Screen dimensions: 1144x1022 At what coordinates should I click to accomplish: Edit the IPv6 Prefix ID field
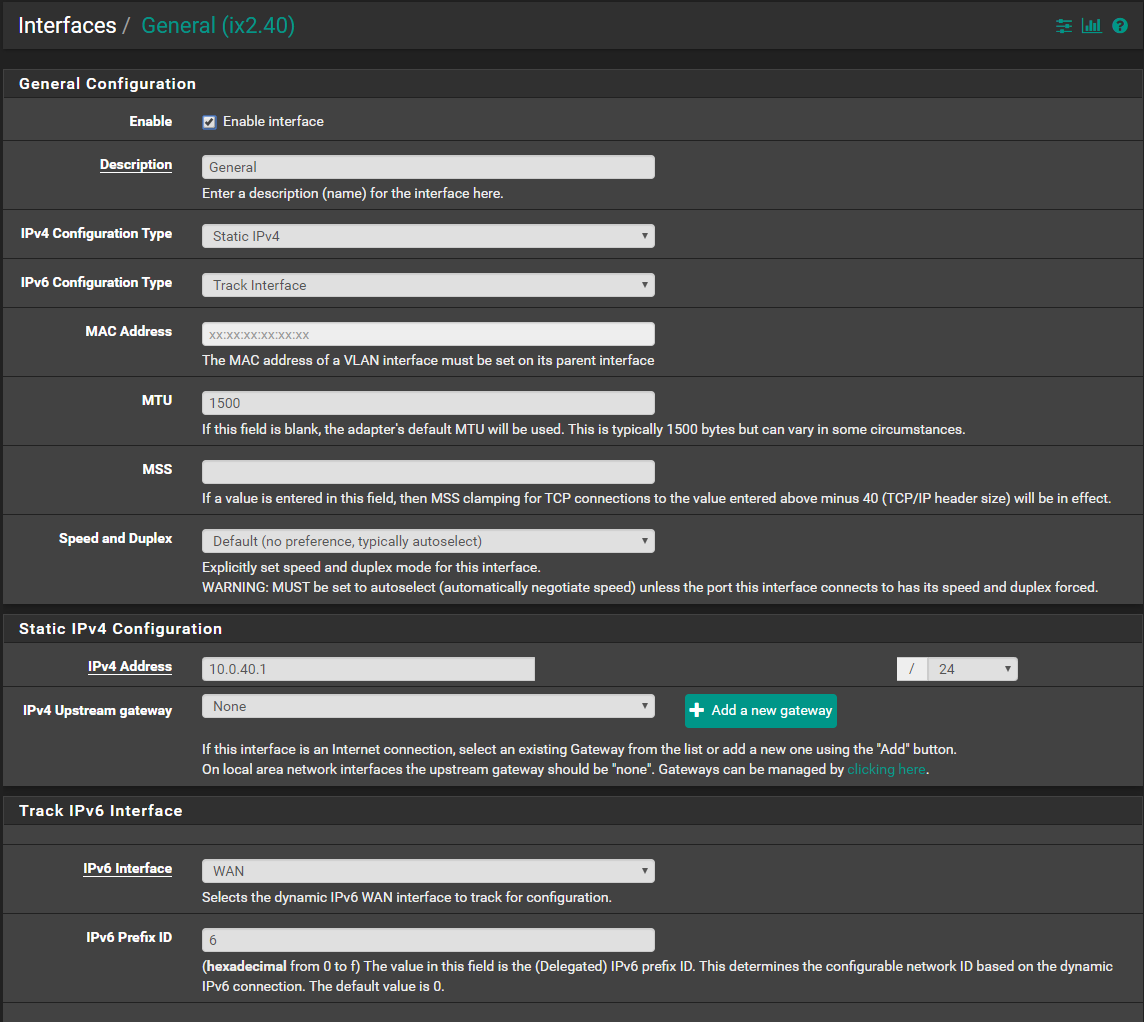[428, 940]
